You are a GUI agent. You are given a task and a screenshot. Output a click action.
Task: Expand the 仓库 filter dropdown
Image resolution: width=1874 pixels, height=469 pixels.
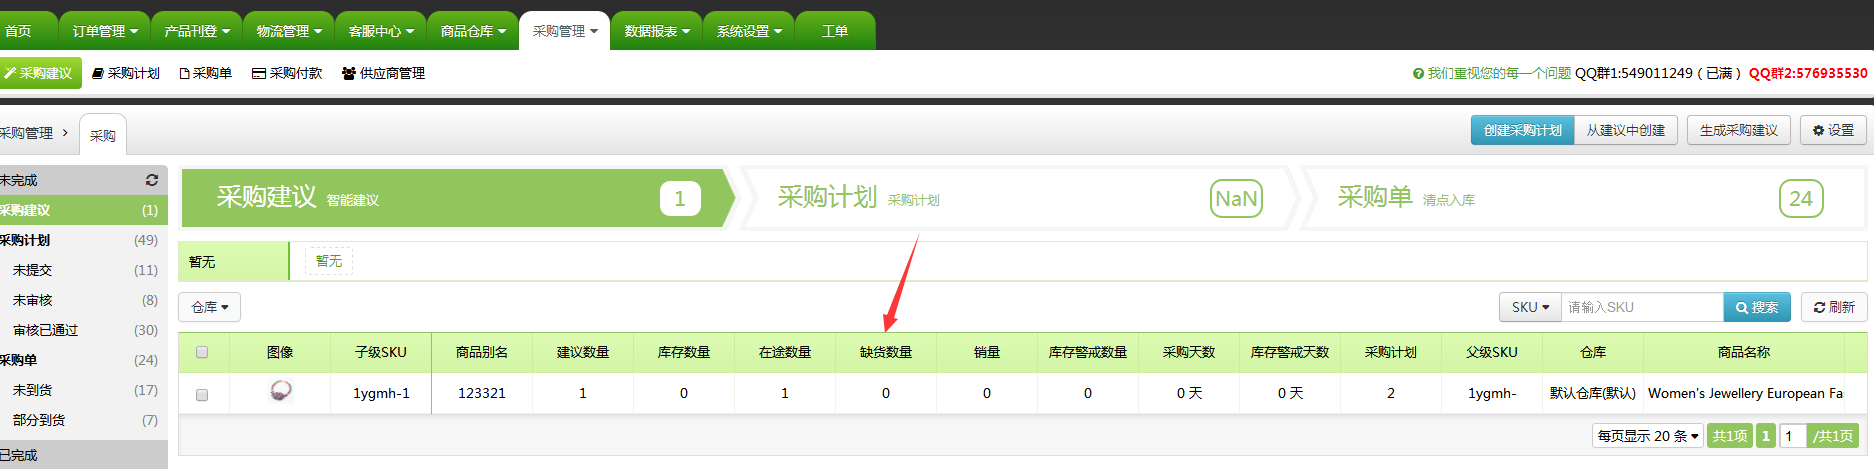(x=210, y=307)
